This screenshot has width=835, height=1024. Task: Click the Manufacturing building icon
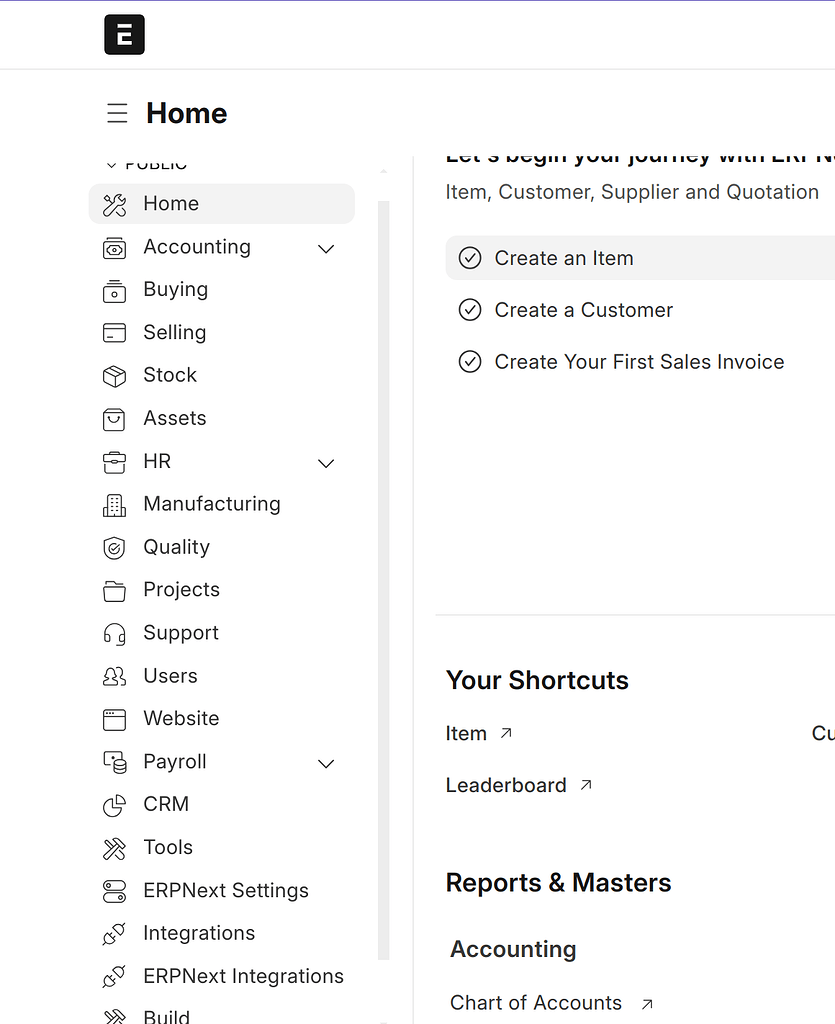[115, 505]
